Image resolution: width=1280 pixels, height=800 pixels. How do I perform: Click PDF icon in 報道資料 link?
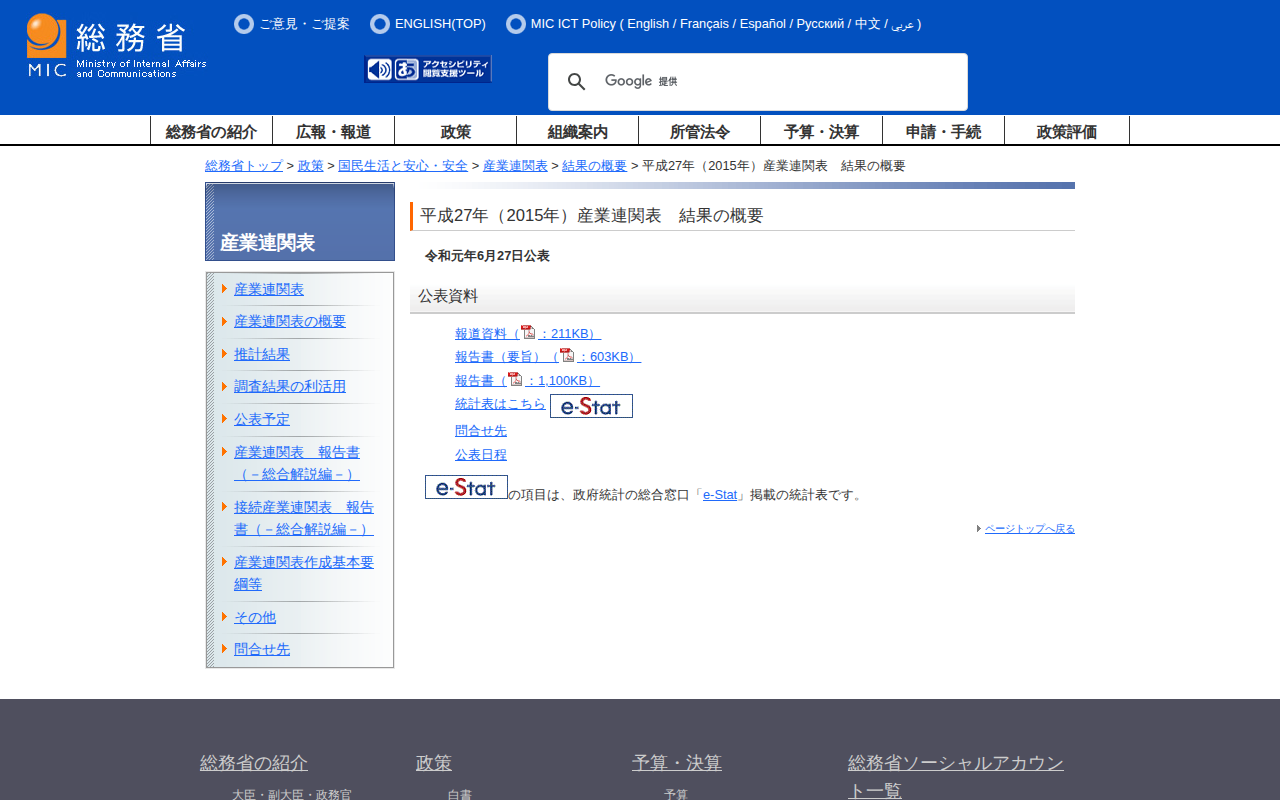[x=528, y=333]
